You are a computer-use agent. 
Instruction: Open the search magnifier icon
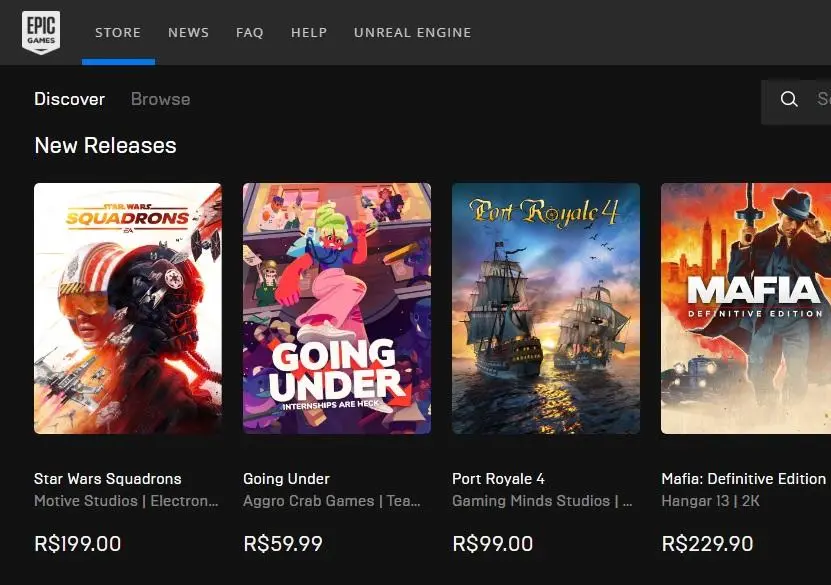point(789,99)
